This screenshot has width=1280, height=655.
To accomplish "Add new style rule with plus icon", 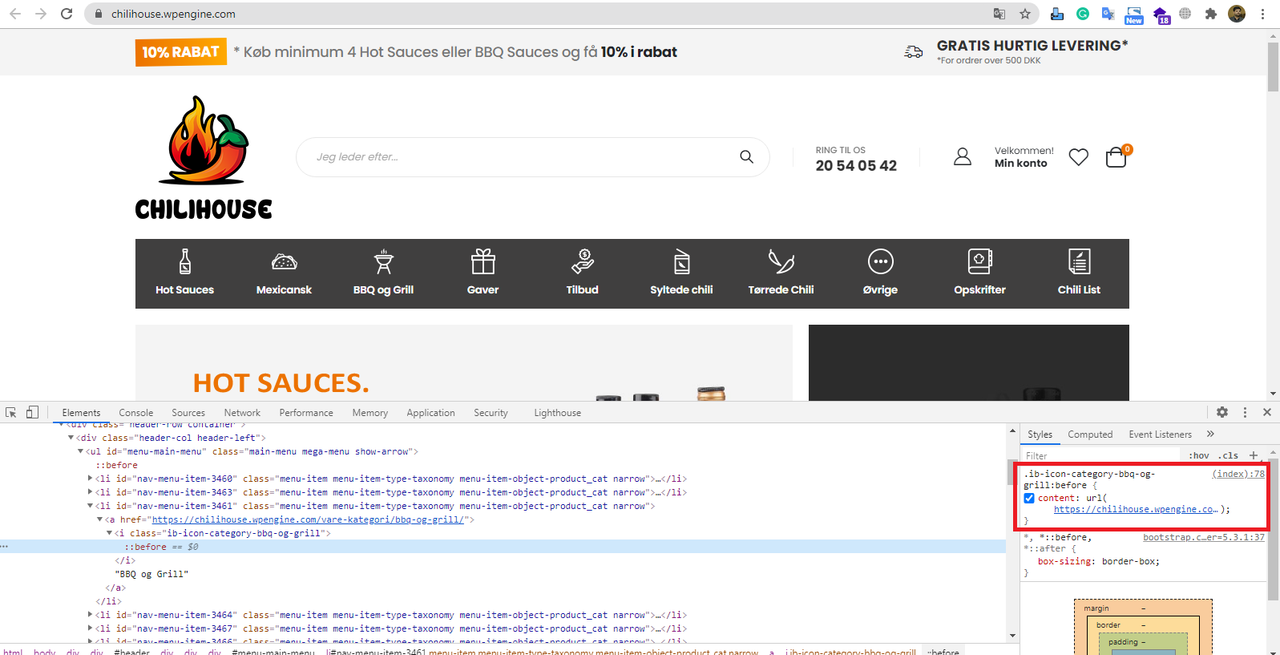I will (1254, 455).
